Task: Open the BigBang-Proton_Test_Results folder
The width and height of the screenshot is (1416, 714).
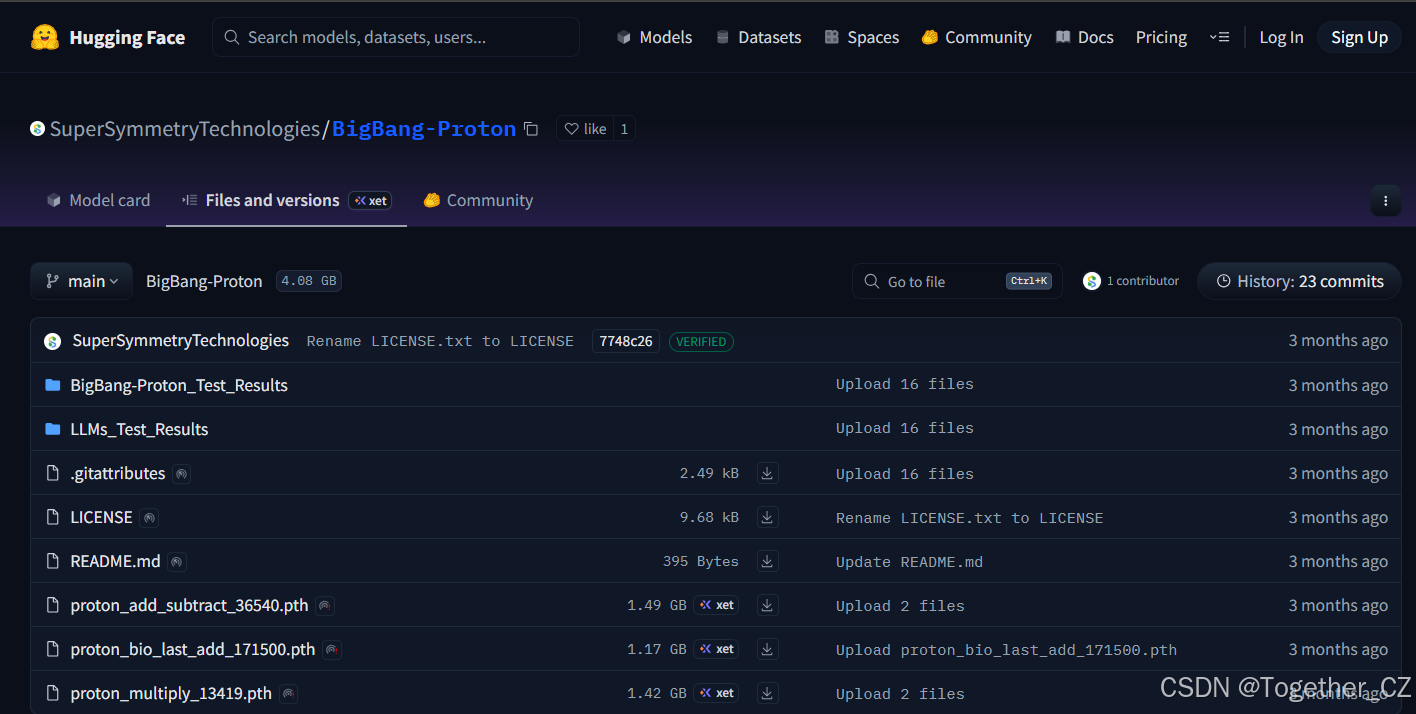Action: pyautogui.click(x=179, y=385)
